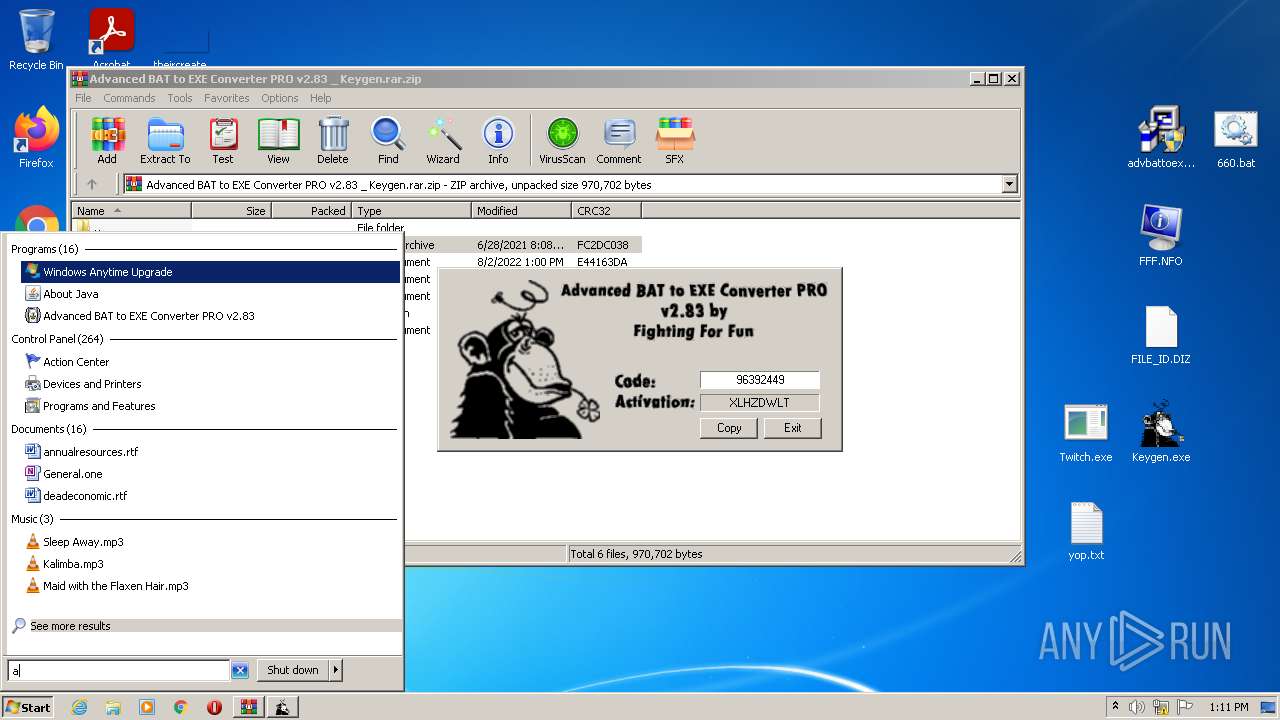The width and height of the screenshot is (1280, 720).
Task: Open the Recycle Bin desktop icon
Action: pyautogui.click(x=36, y=40)
